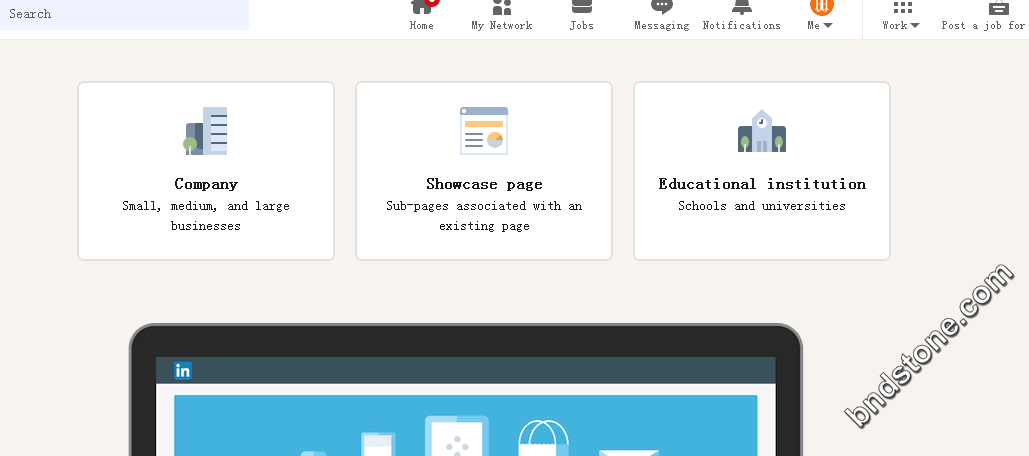Choose the Showcase page heading
1029x456 pixels.
[484, 184]
